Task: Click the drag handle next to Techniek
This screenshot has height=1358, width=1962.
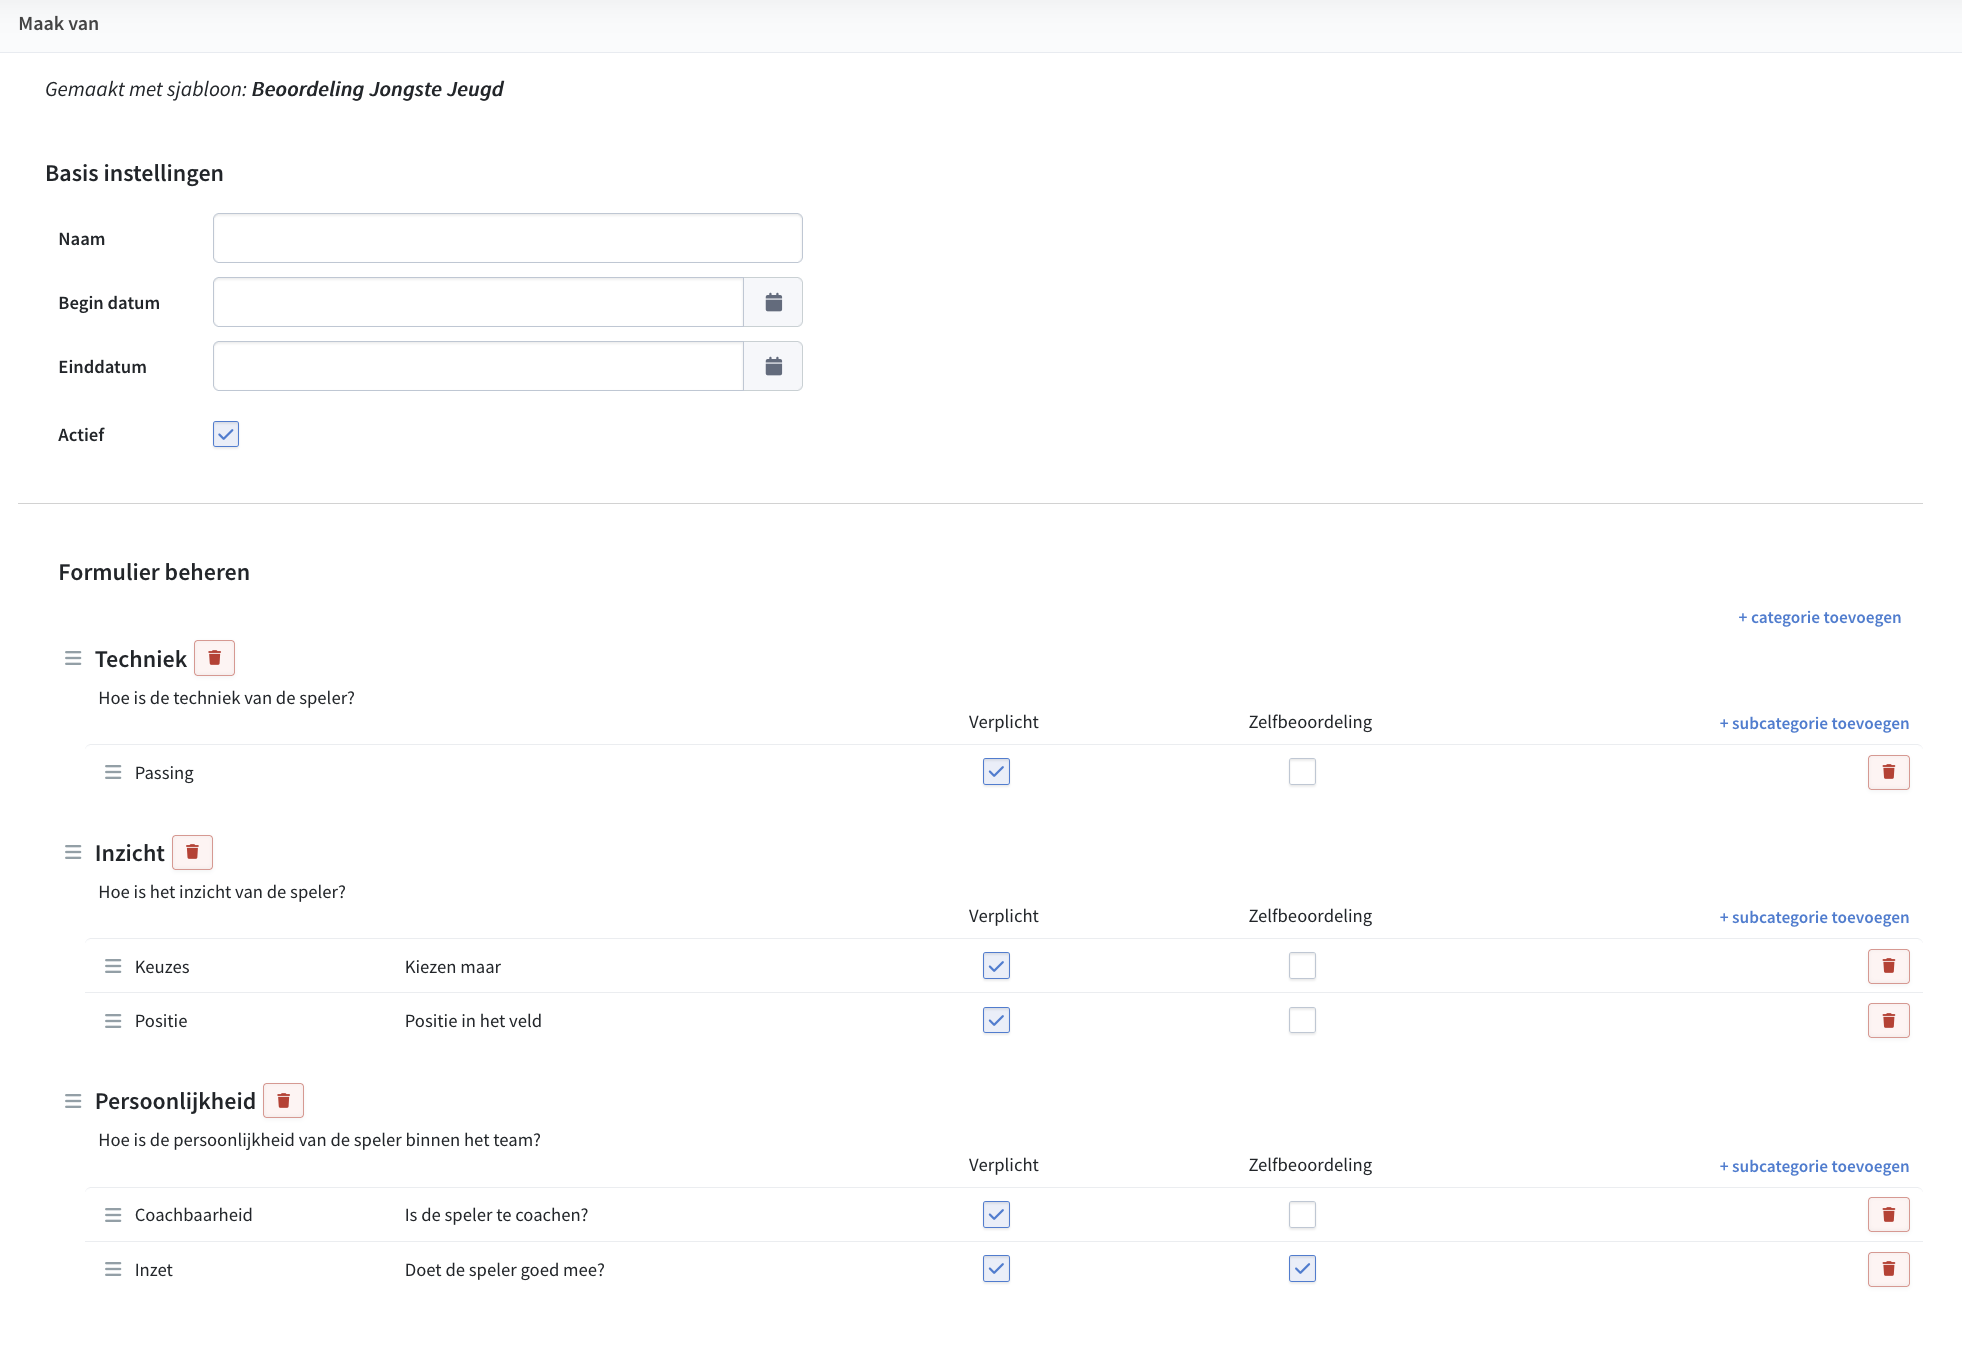Action: 73,658
